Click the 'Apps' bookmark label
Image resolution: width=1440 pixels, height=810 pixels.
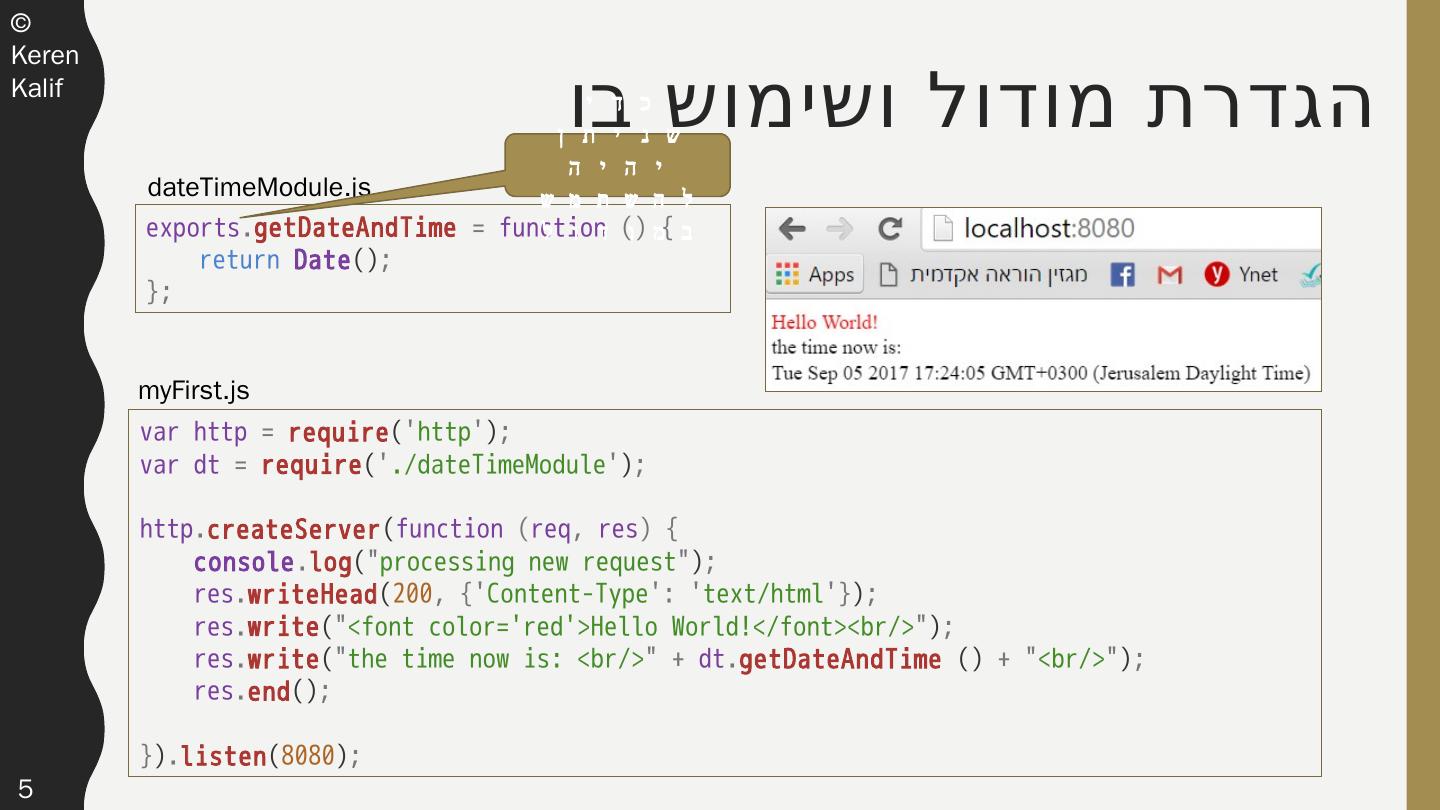click(831, 274)
